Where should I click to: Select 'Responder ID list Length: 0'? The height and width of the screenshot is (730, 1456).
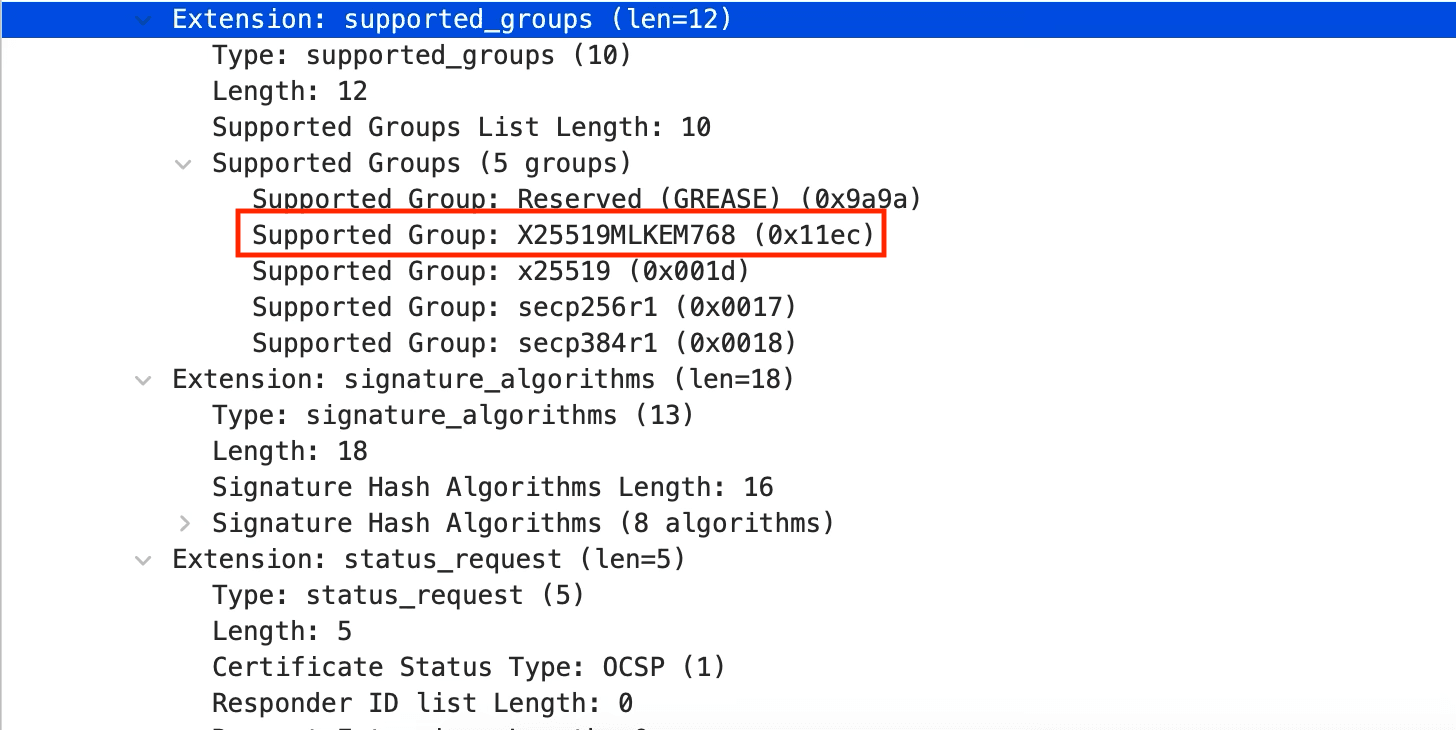click(728, 704)
